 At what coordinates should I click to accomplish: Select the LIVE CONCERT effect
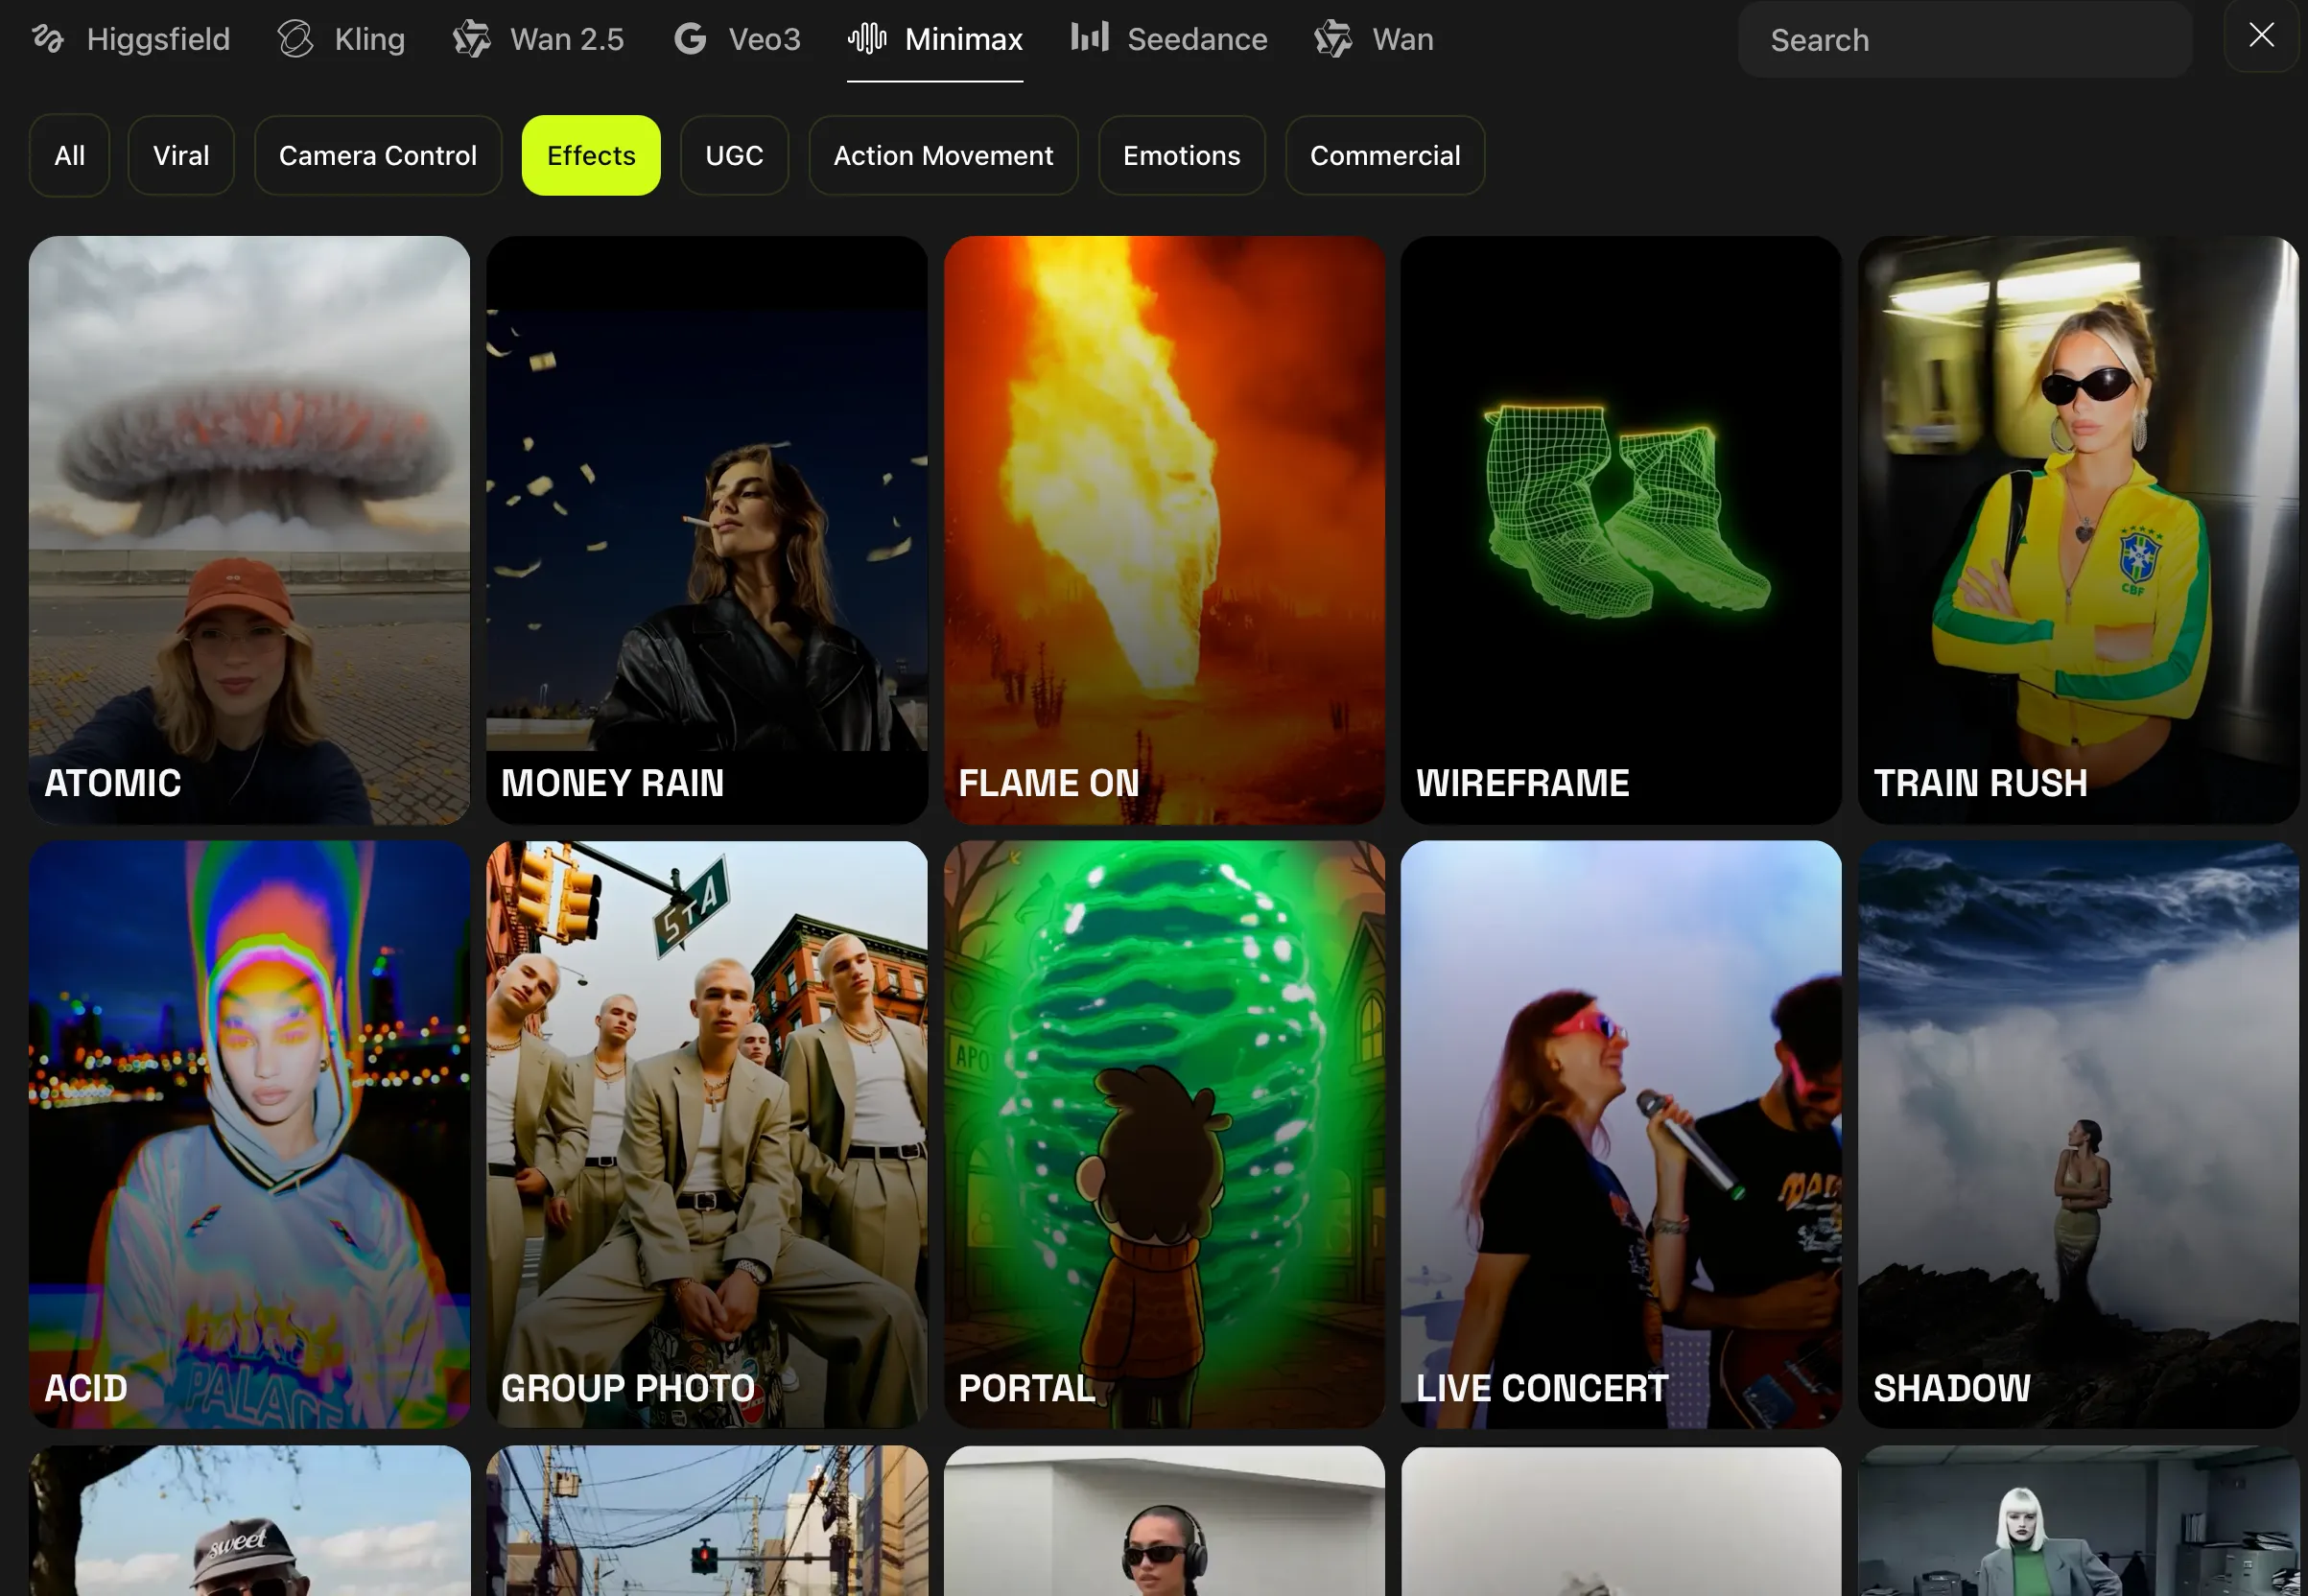(x=1620, y=1134)
